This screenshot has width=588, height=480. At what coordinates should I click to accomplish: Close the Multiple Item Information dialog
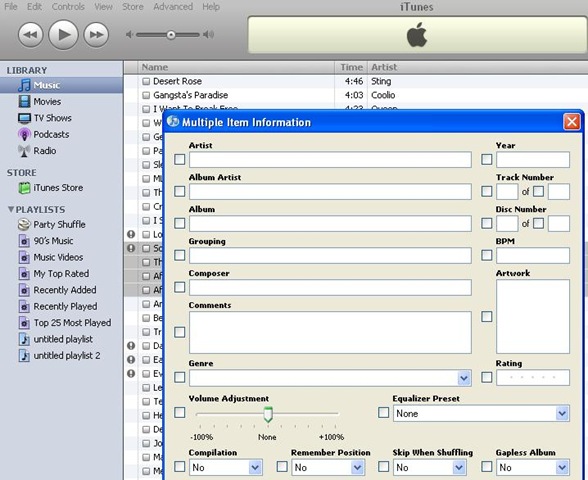coord(572,122)
